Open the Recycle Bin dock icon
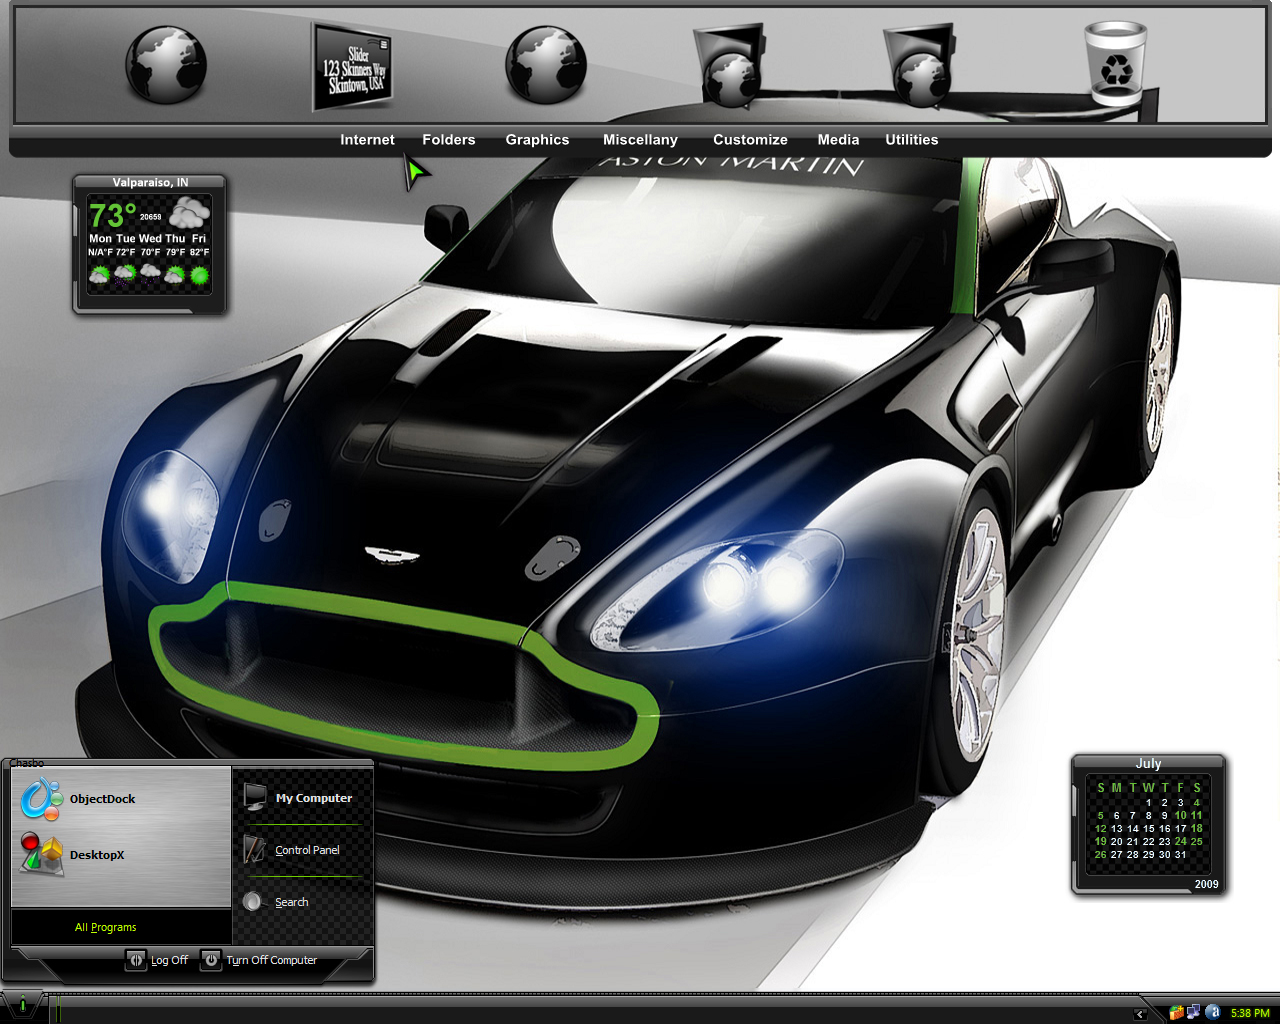The height and width of the screenshot is (1024, 1280). 1116,64
